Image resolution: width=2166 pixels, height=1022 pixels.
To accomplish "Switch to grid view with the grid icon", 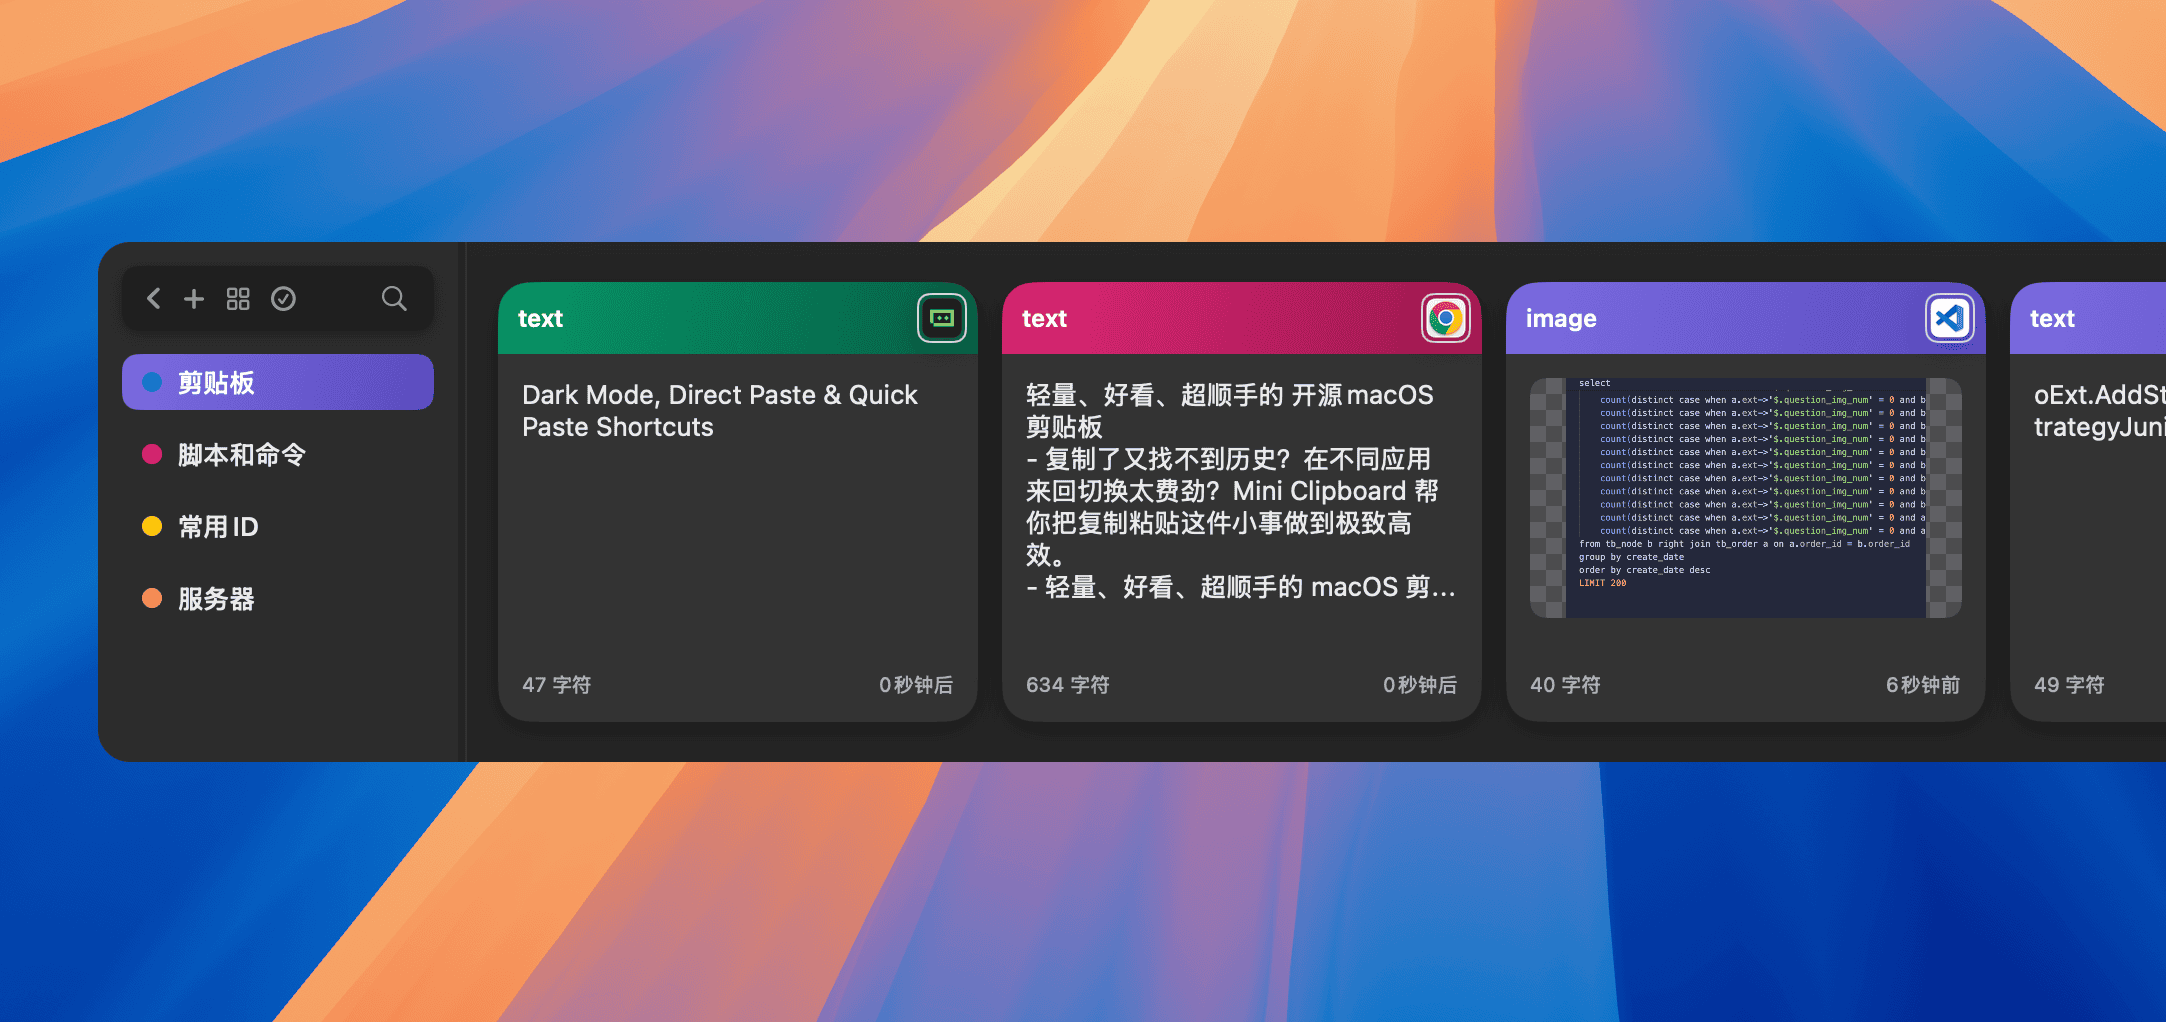I will pyautogui.click(x=238, y=298).
